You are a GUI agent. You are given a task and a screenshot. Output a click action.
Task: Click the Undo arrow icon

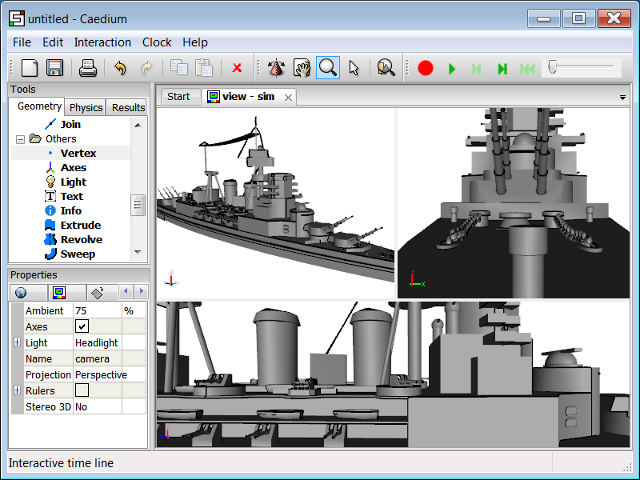(121, 68)
